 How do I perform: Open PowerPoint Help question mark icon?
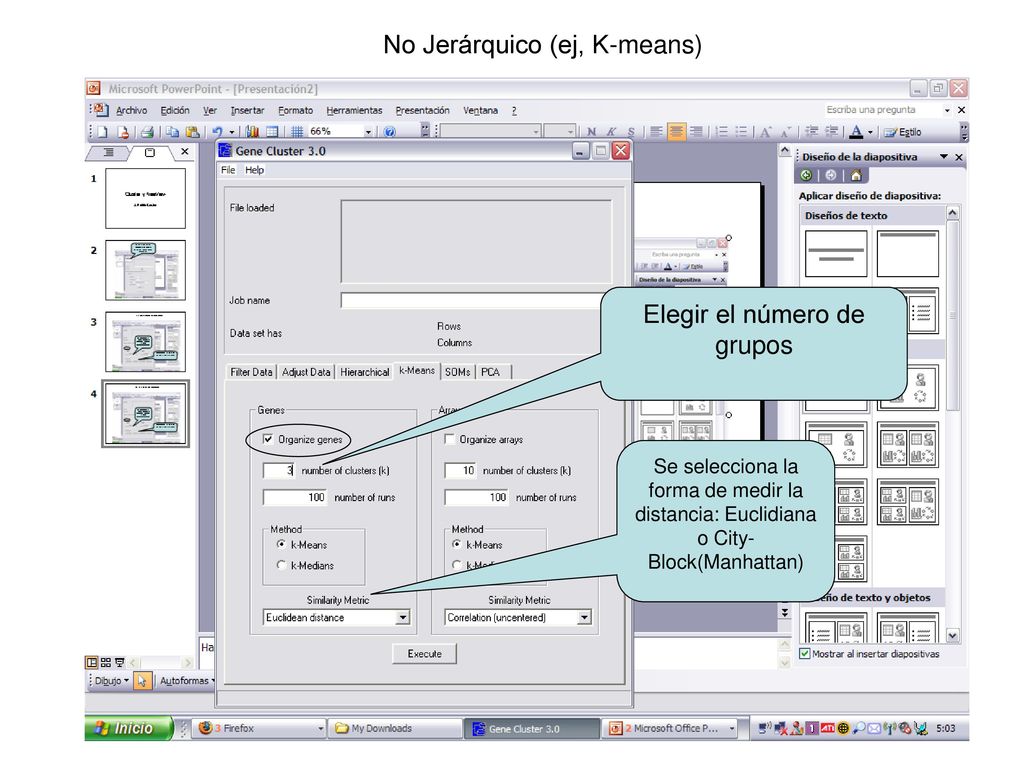(390, 132)
